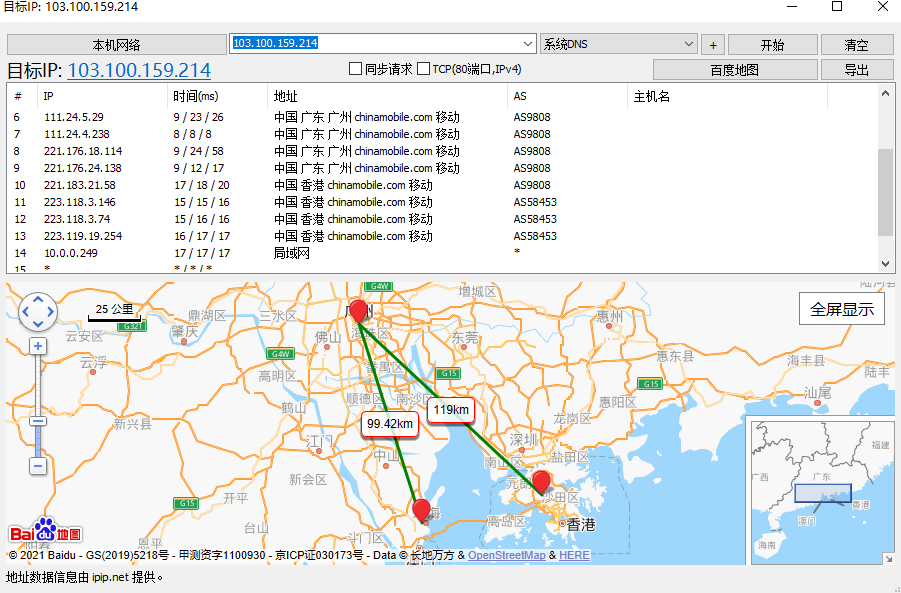Zoom out the map with minus button
901x593 pixels.
[x=38, y=465]
